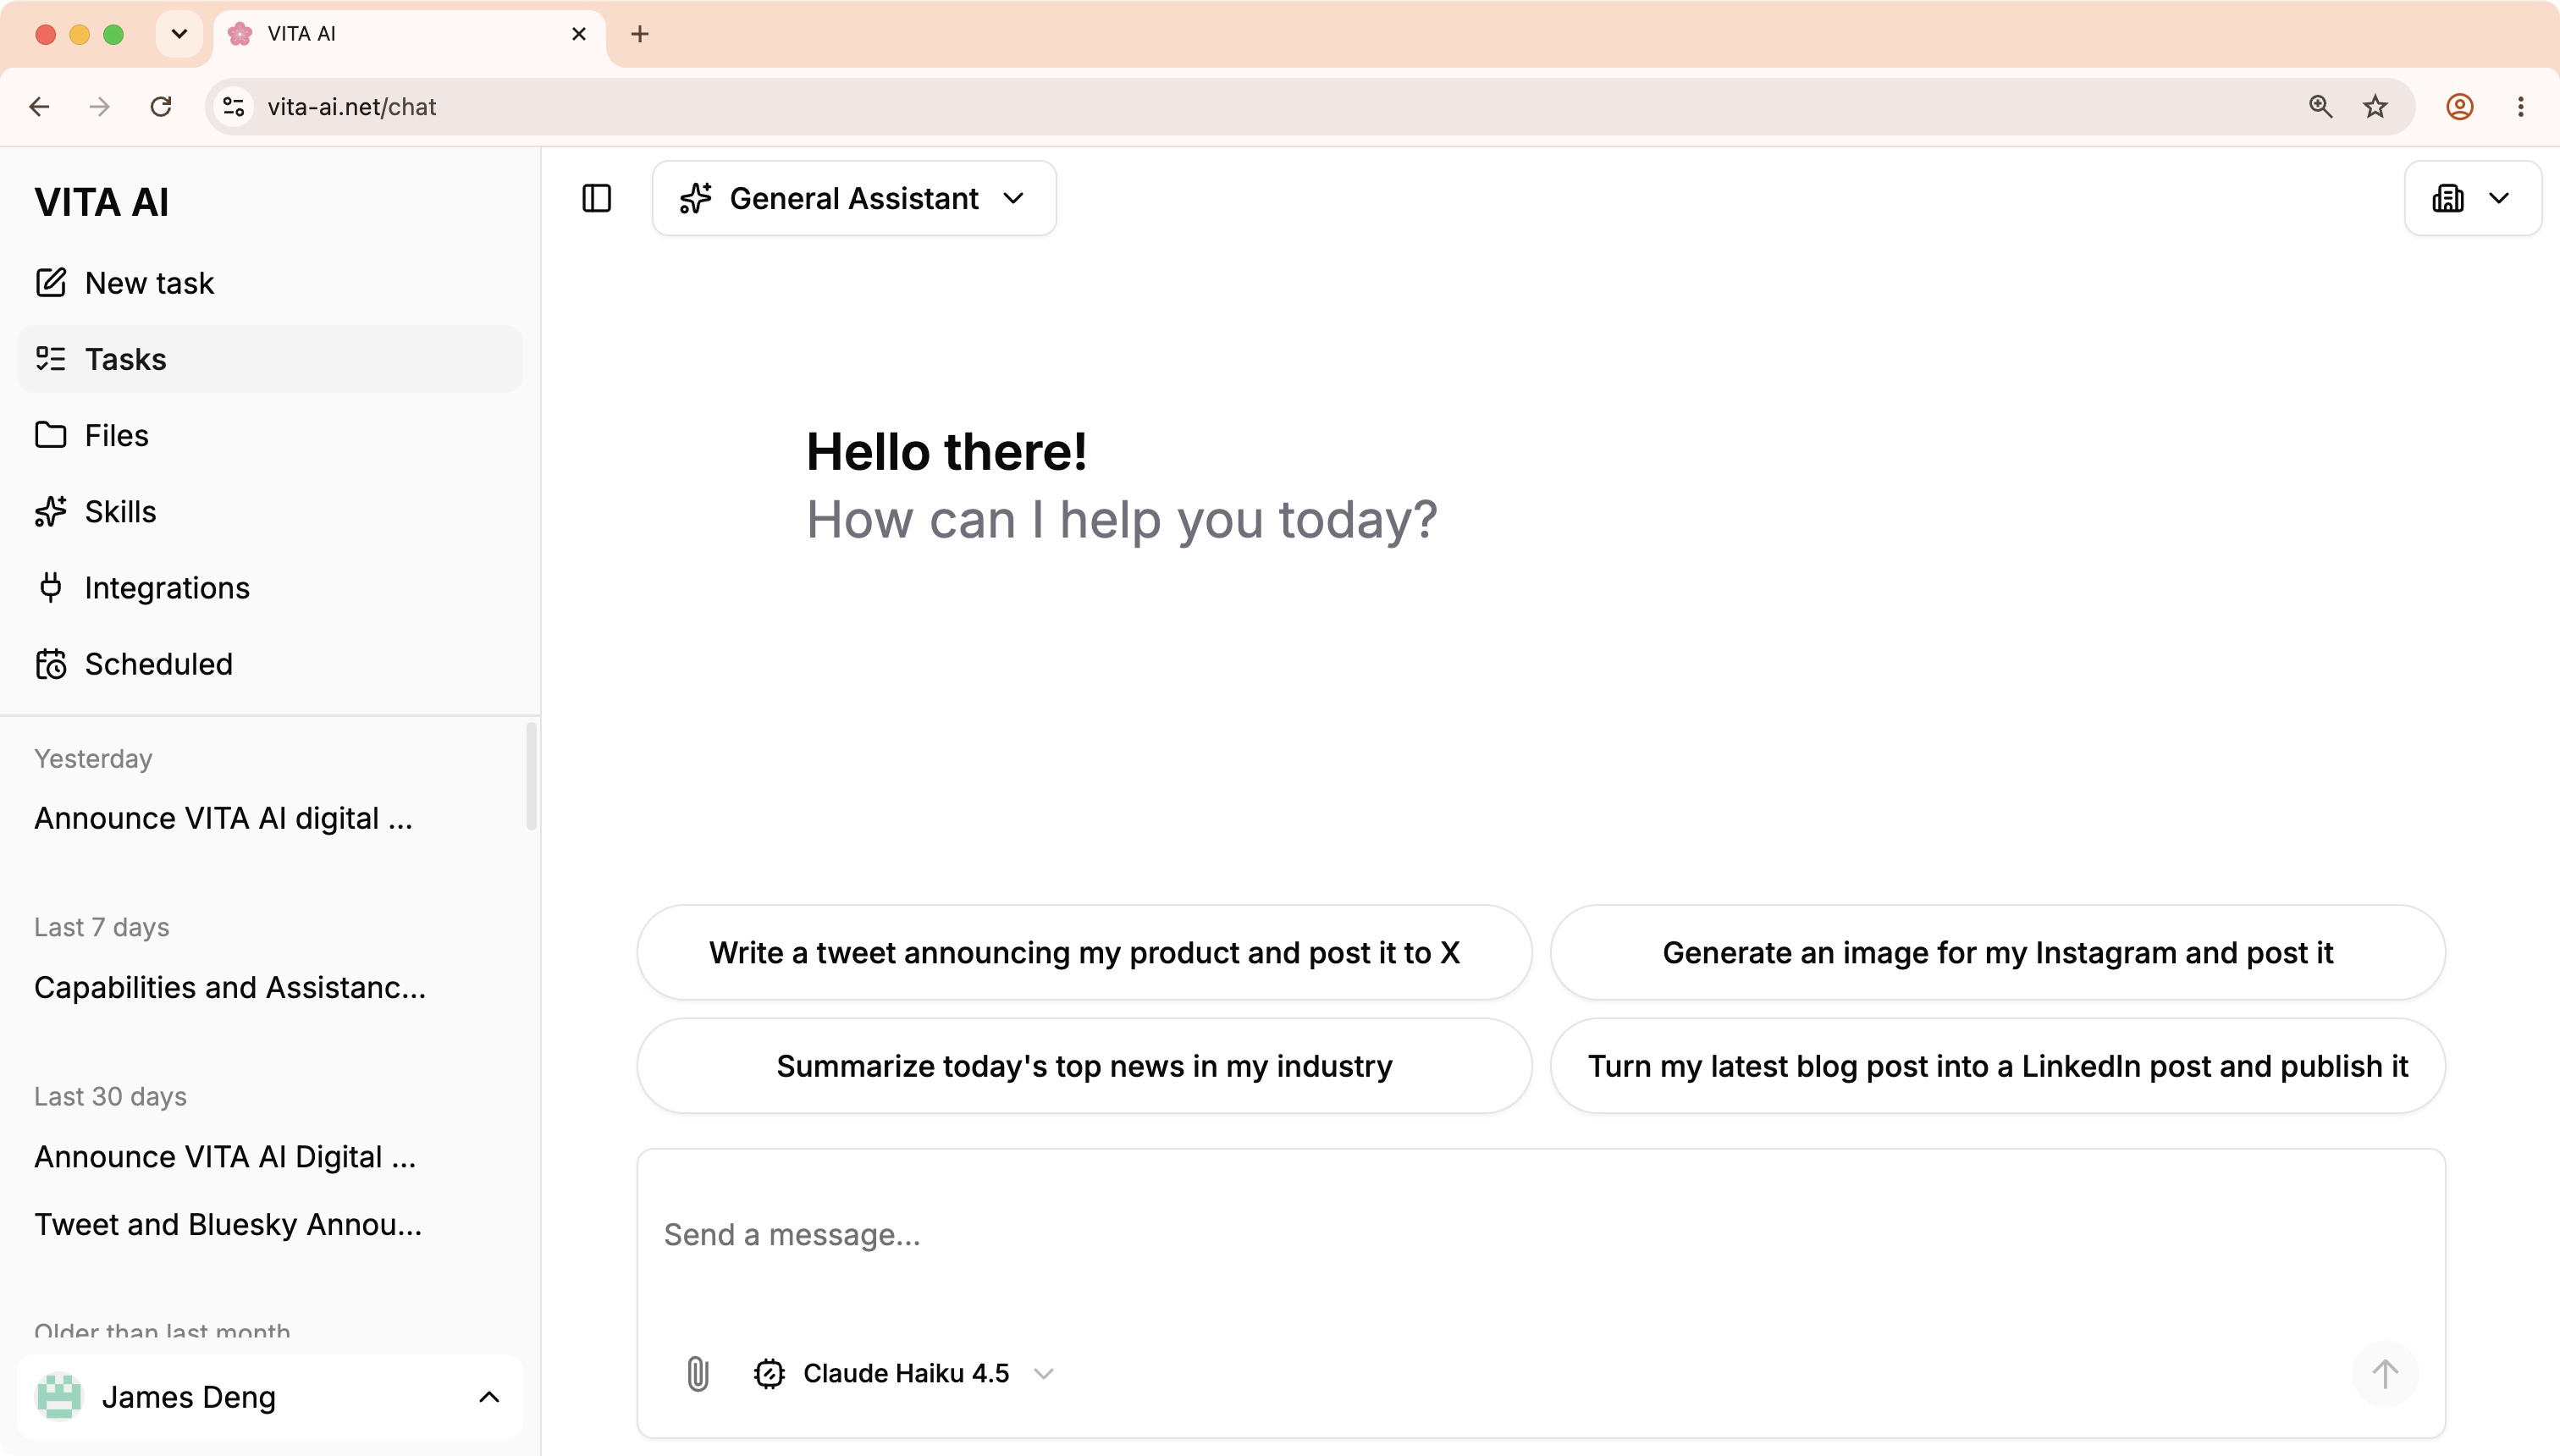
Task: Click the attach file paperclip icon
Action: coord(698,1373)
